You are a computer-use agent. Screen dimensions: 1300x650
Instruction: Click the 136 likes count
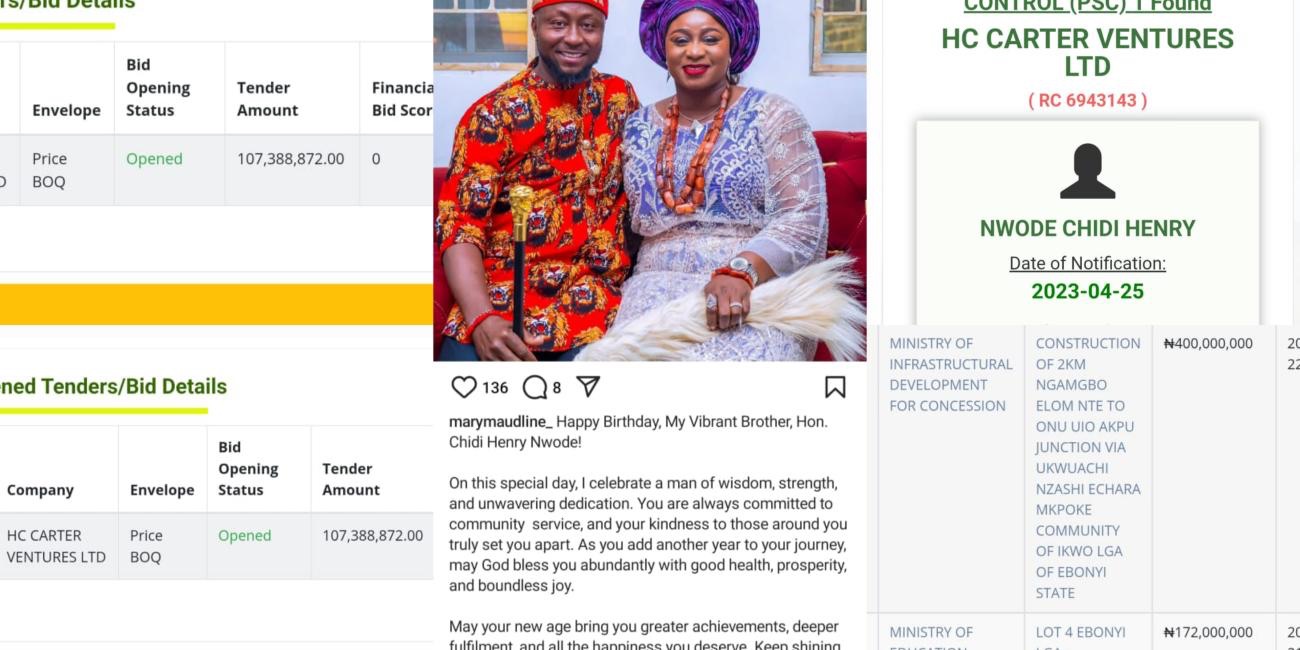coord(495,388)
